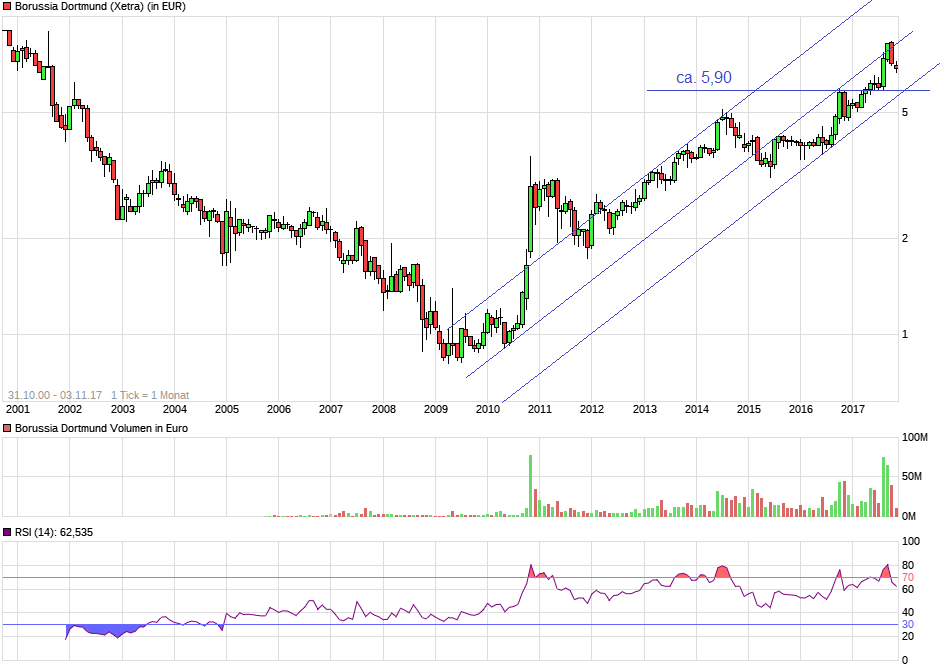Screen dimensions: 940x670
Task: Click the 2003 year label on the time axis
Action: [122, 409]
